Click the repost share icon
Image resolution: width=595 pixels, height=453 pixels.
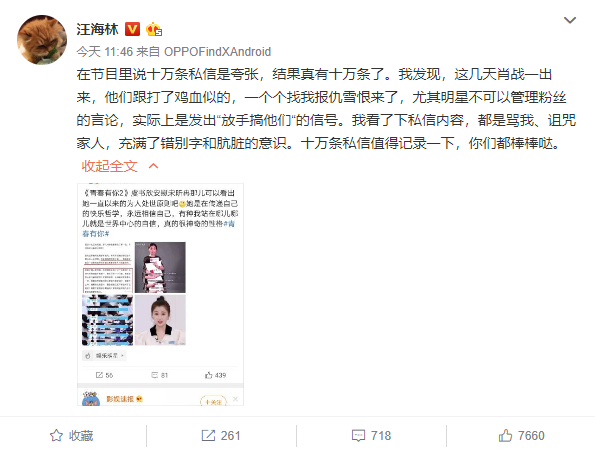tap(208, 436)
